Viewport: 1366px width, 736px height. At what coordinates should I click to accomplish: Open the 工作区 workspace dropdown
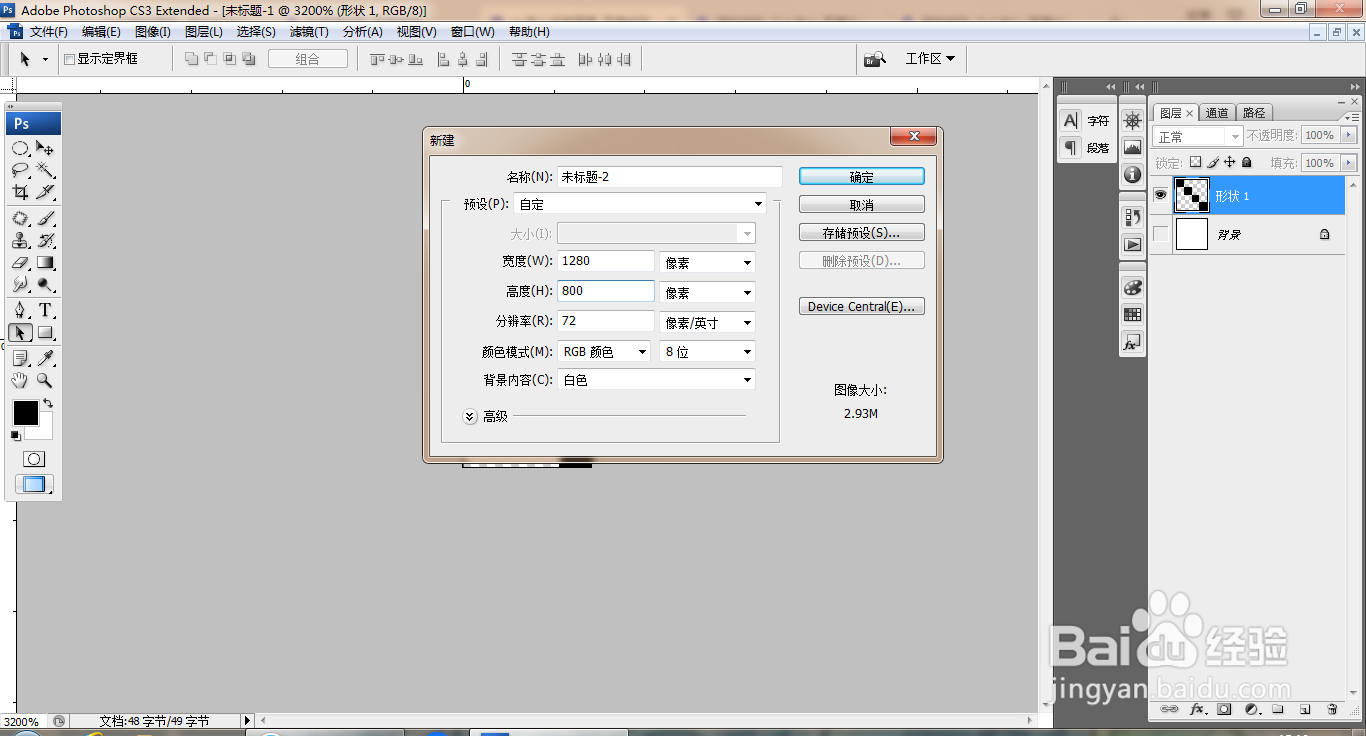[930, 59]
